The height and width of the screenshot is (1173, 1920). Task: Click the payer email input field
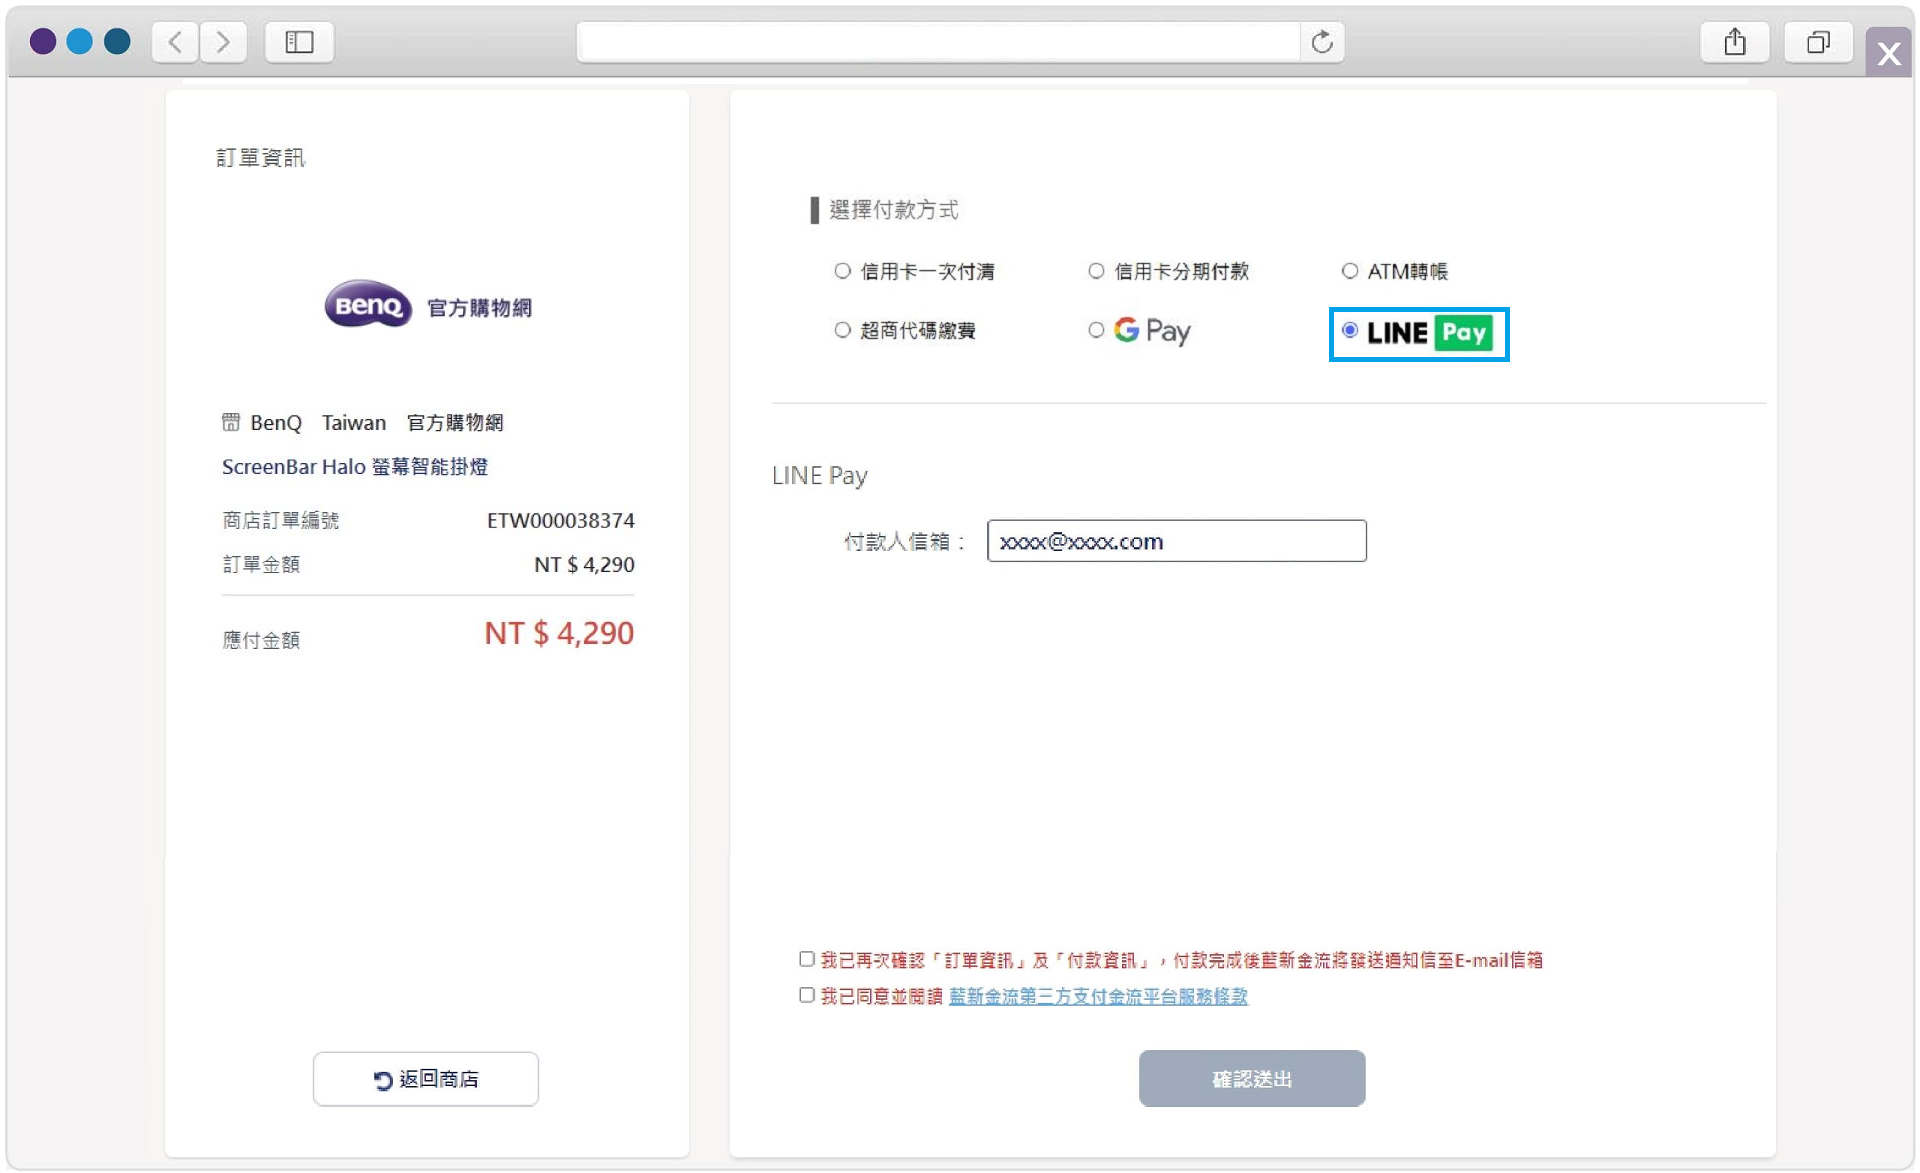(x=1176, y=541)
